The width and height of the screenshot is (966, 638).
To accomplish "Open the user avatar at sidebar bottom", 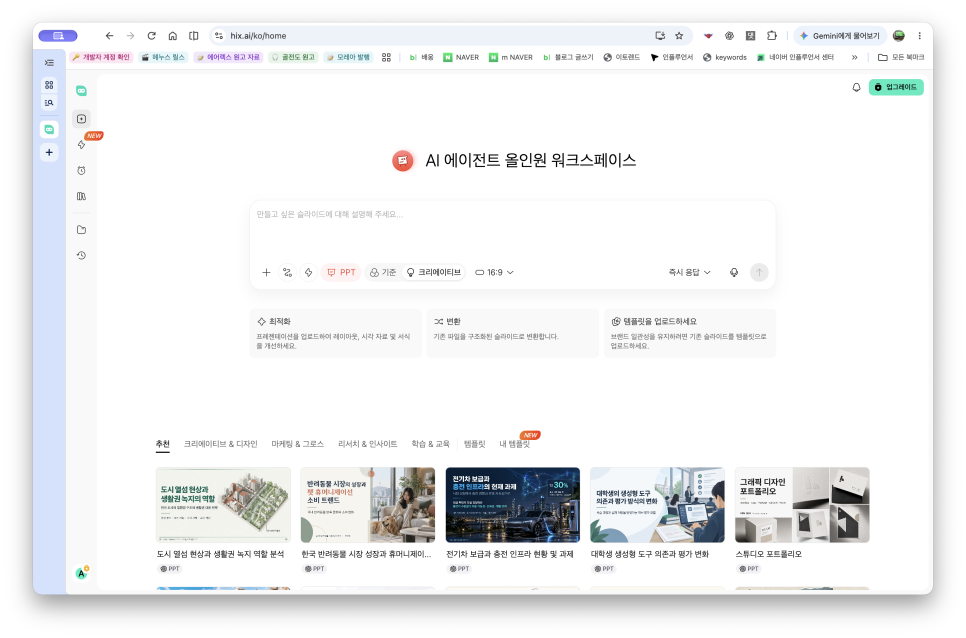I will pyautogui.click(x=81, y=573).
